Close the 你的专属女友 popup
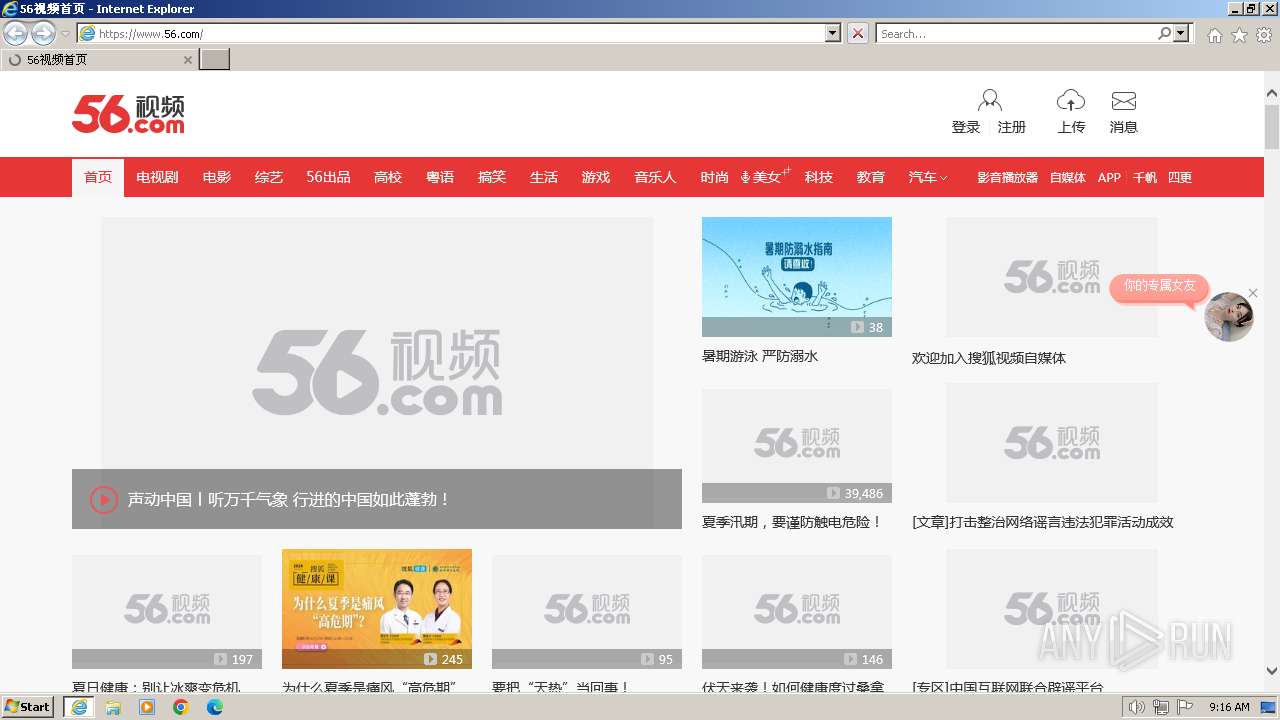 coord(1253,293)
